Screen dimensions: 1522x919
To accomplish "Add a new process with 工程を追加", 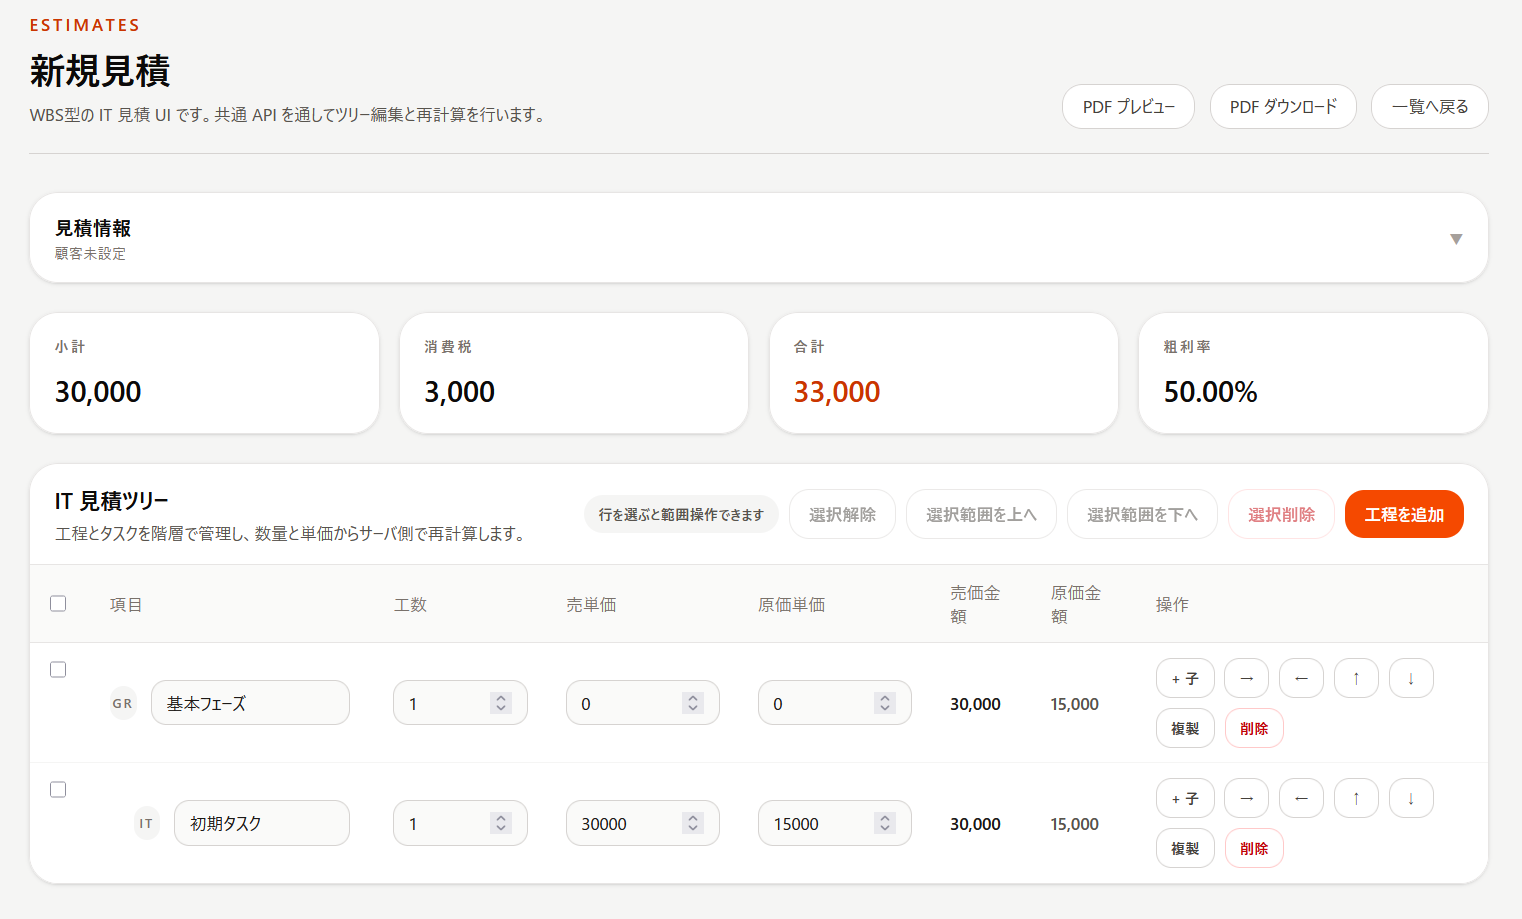I will tap(1404, 514).
